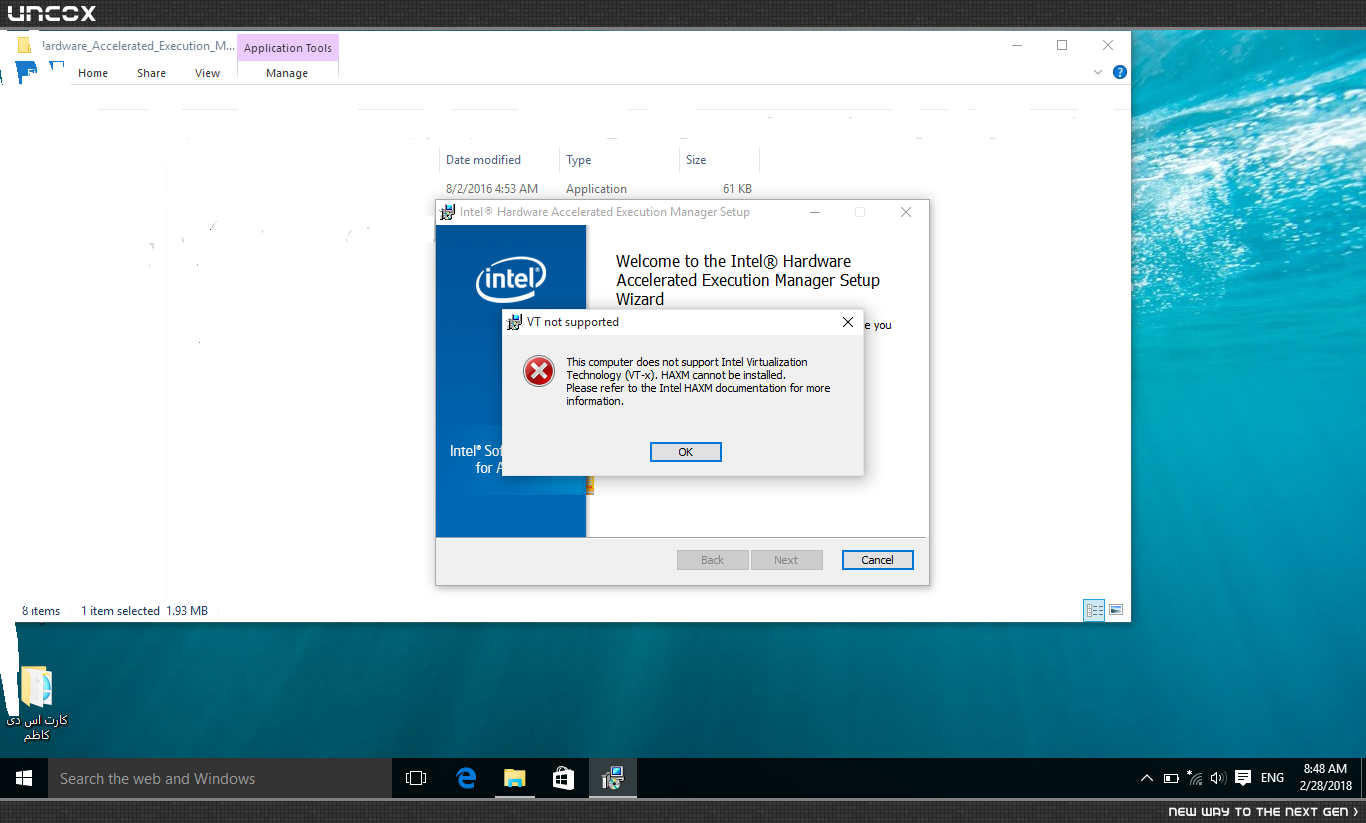The image size is (1366, 823).
Task: Click the "Application" type cell in file list
Action: pyautogui.click(x=596, y=189)
